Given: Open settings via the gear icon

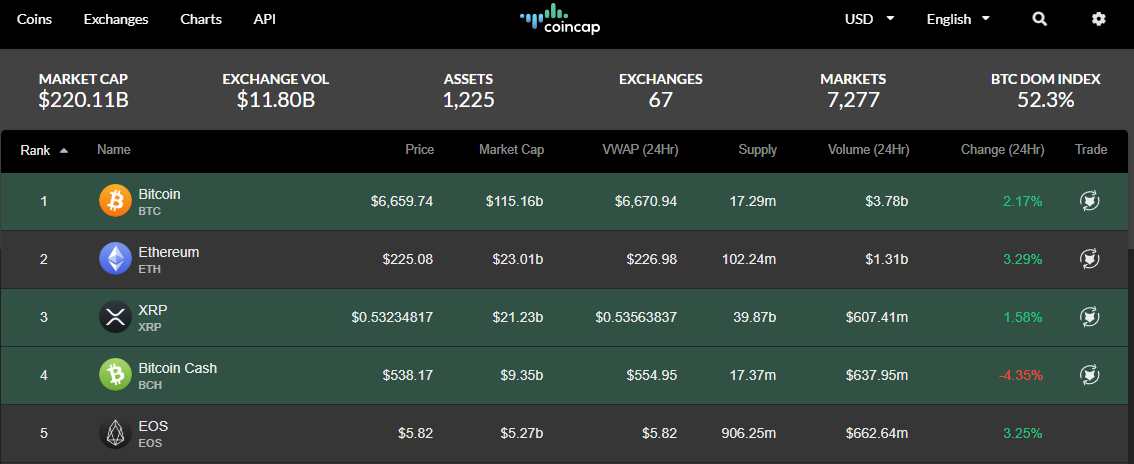Looking at the screenshot, I should pos(1099,19).
